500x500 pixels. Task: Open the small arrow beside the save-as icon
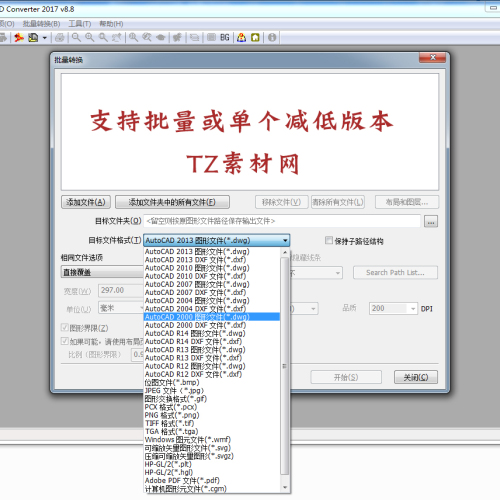(44, 38)
